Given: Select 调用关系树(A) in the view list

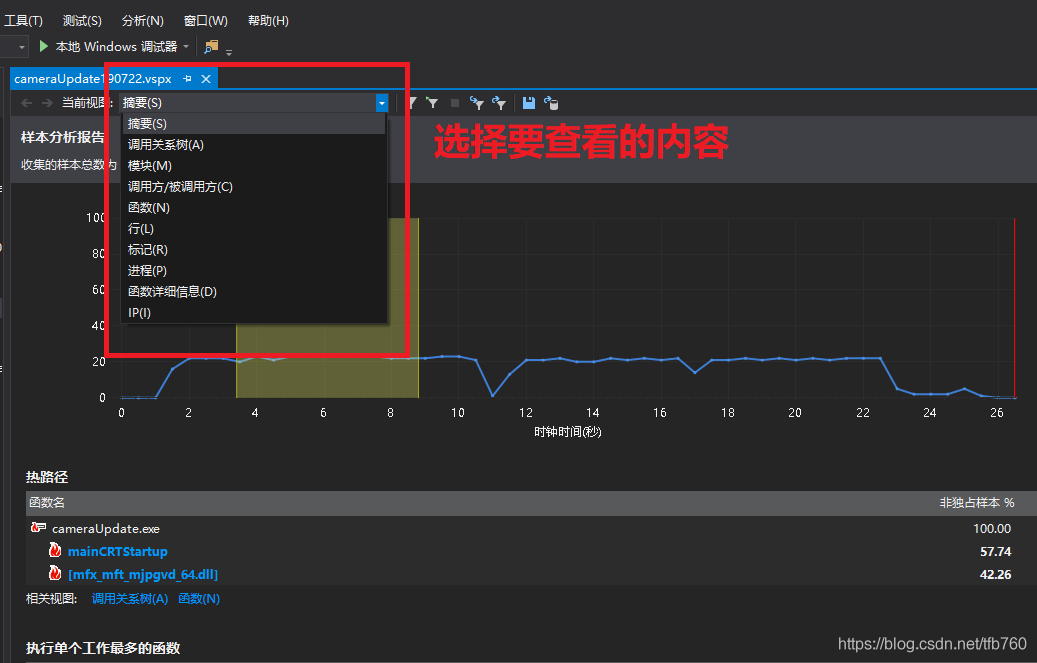Looking at the screenshot, I should (x=253, y=145).
